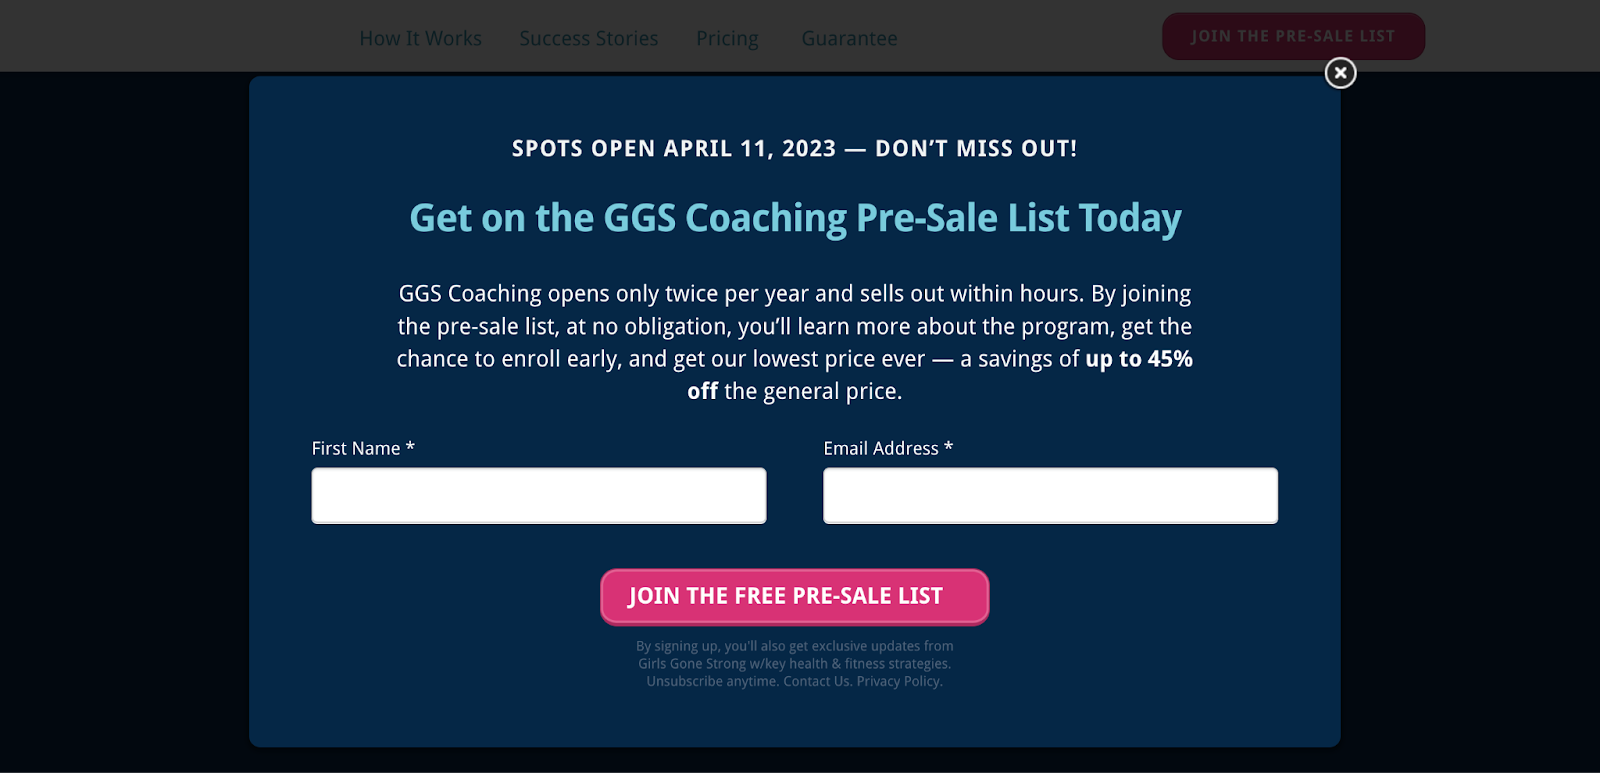The height and width of the screenshot is (773, 1600).
Task: Select the Pricing nav link
Action: pyautogui.click(x=727, y=38)
